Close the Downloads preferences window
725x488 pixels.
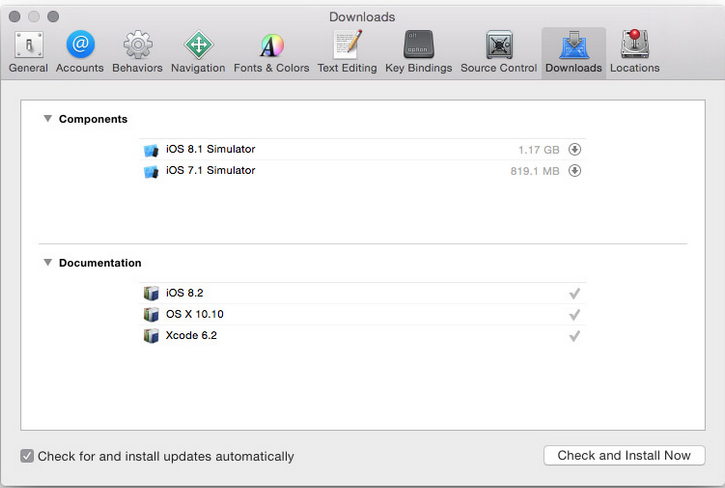[15, 17]
